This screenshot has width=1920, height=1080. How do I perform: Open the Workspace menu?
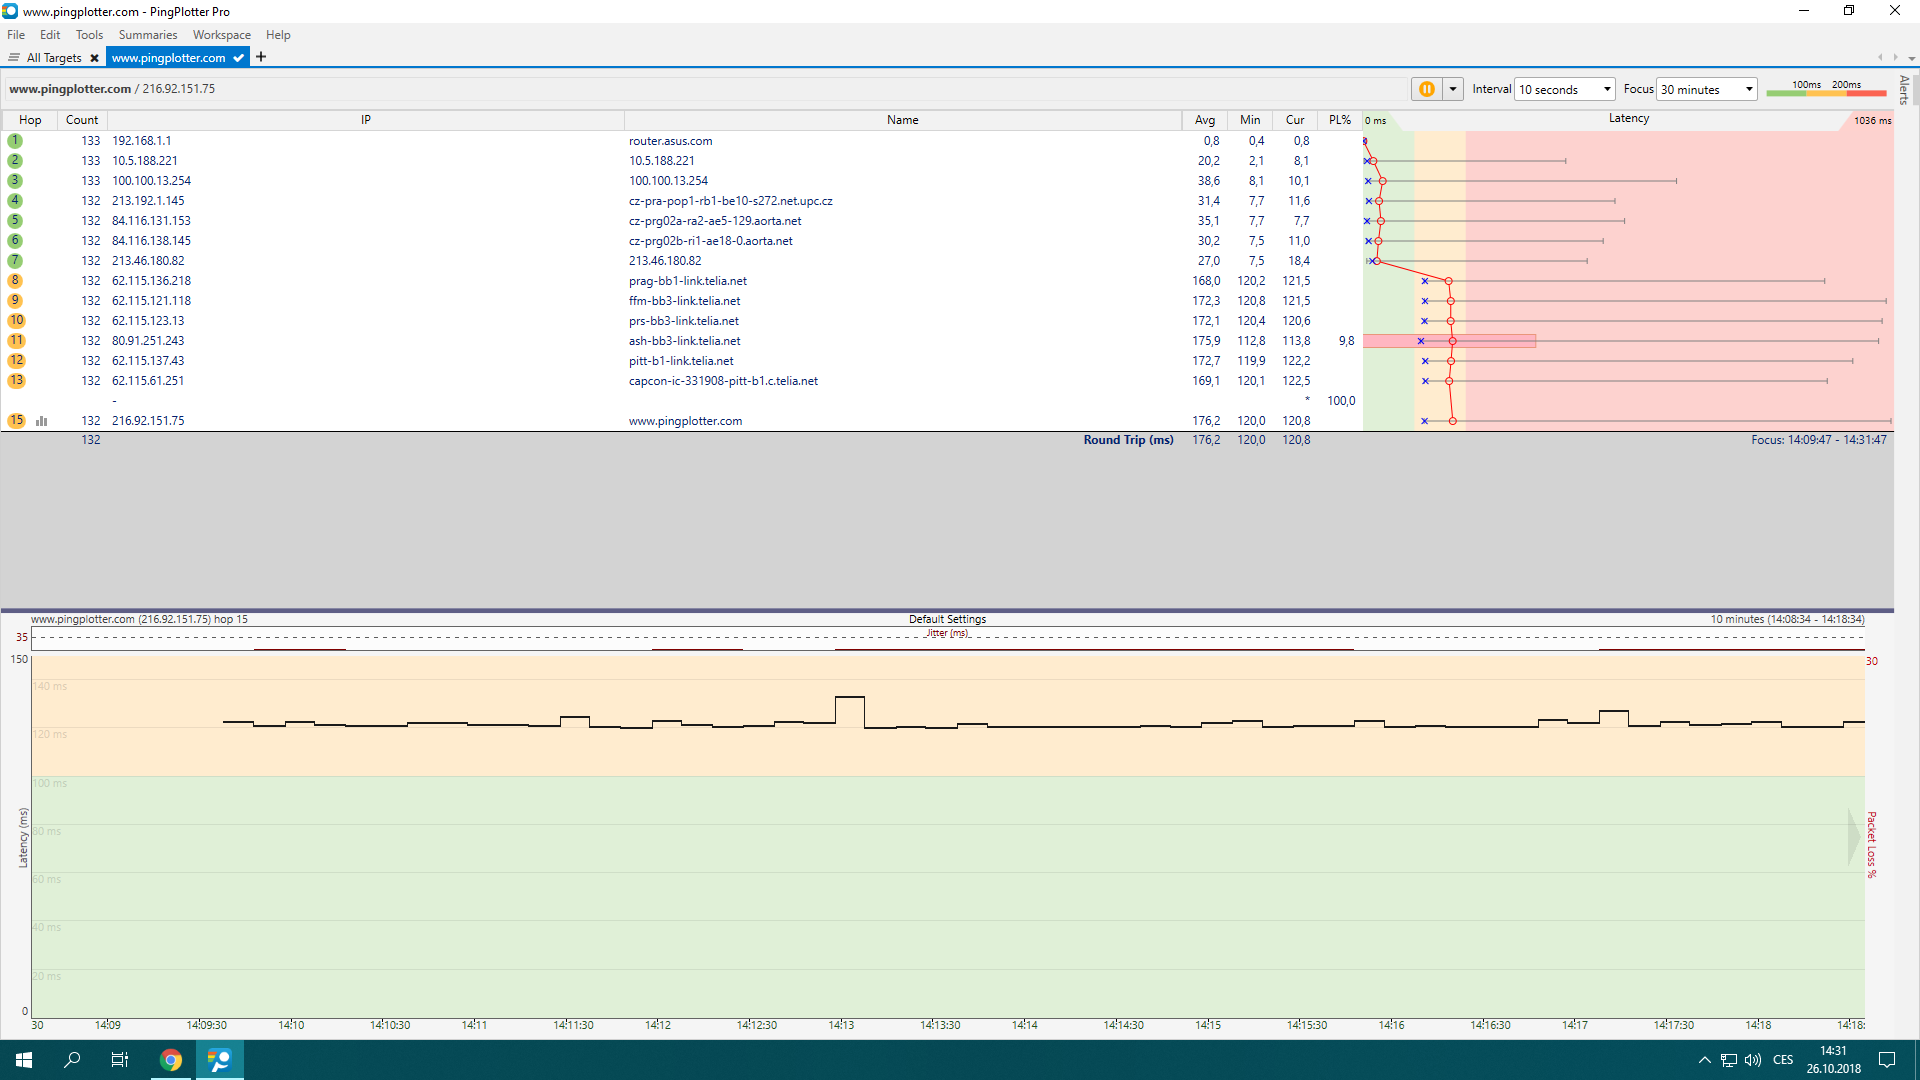point(221,35)
